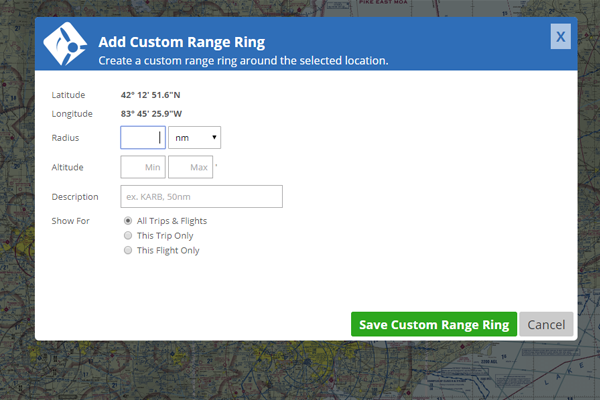Click the latitude value 42° 12' 51.6"N
The width and height of the screenshot is (600, 400).
pyautogui.click(x=157, y=95)
